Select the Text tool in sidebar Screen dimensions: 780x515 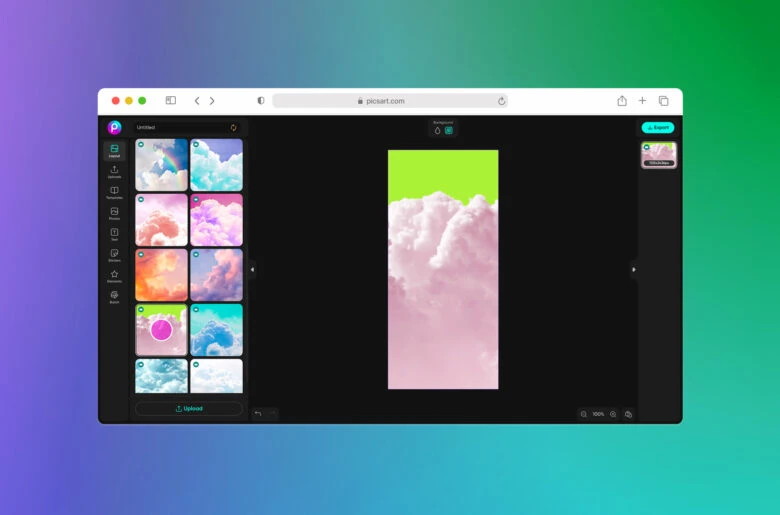(x=114, y=234)
